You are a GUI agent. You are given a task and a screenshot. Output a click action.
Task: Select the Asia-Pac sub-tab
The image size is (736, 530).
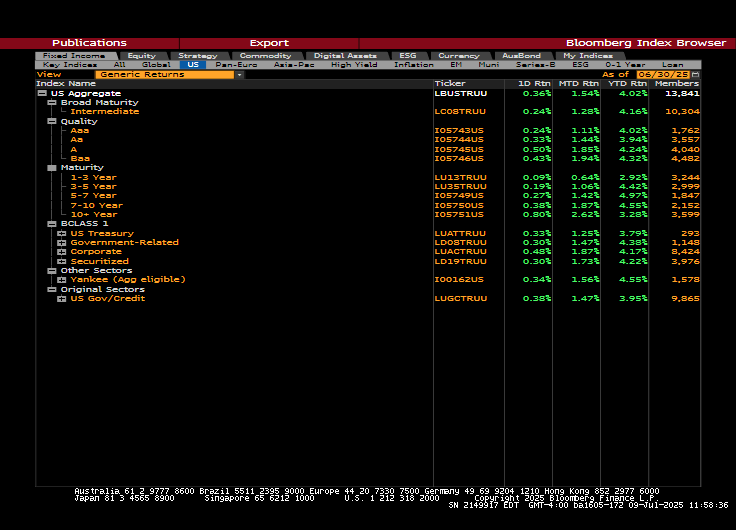point(294,65)
